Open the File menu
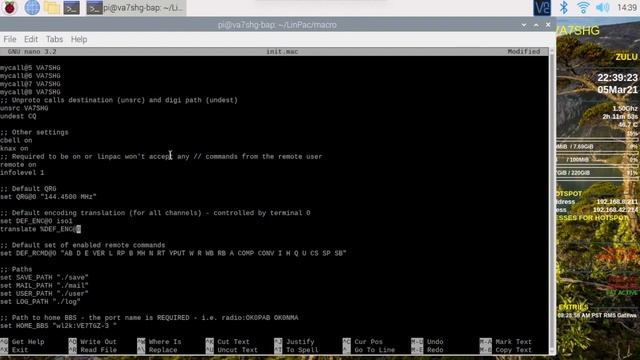The height and width of the screenshot is (360, 640). click(10, 39)
